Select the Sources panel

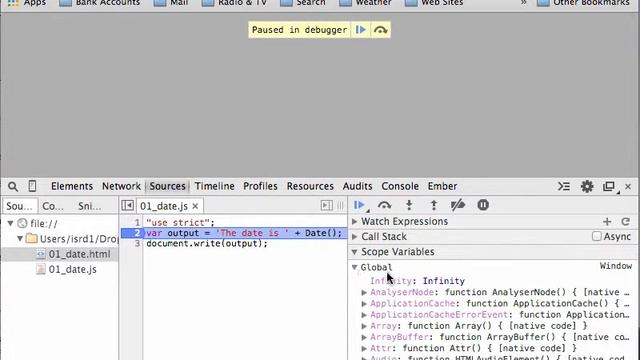click(167, 186)
